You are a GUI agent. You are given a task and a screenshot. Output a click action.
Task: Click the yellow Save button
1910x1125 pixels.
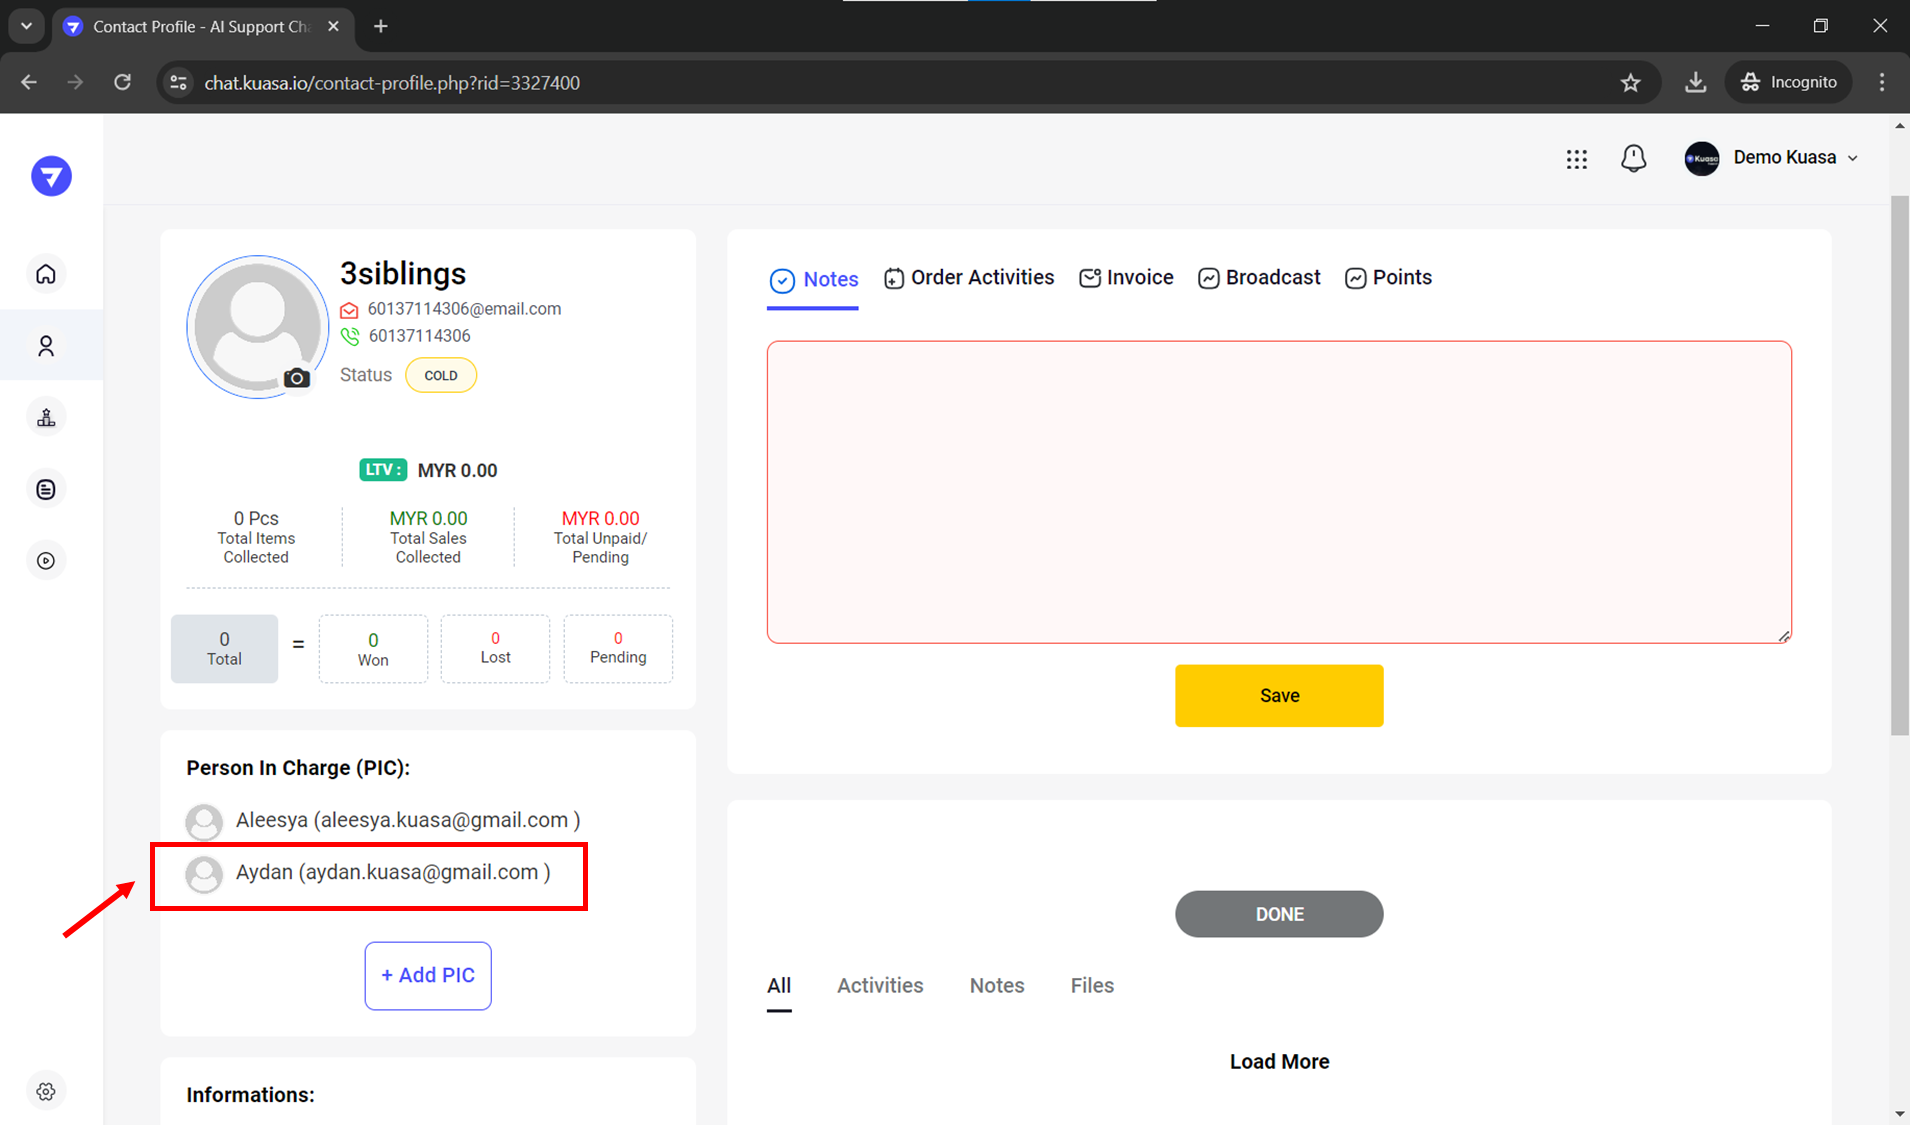tap(1279, 695)
